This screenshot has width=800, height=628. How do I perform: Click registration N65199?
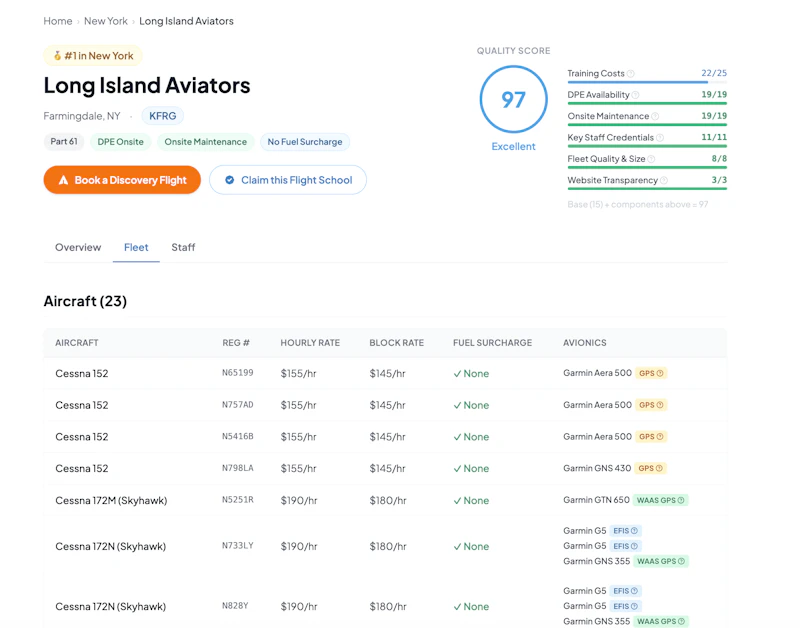pyautogui.click(x=238, y=373)
